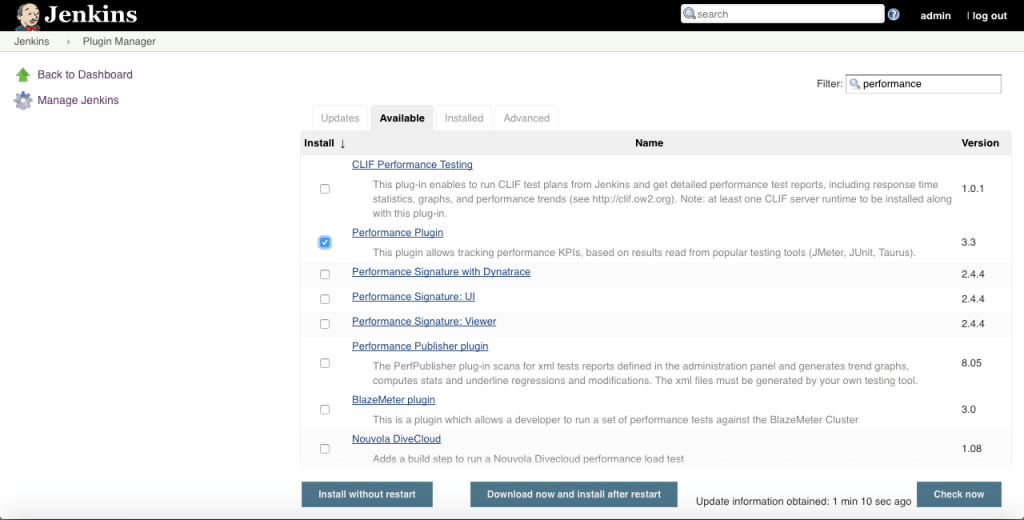Click the Manage Jenkins gear icon
The width and height of the screenshot is (1024, 520).
[23, 101]
